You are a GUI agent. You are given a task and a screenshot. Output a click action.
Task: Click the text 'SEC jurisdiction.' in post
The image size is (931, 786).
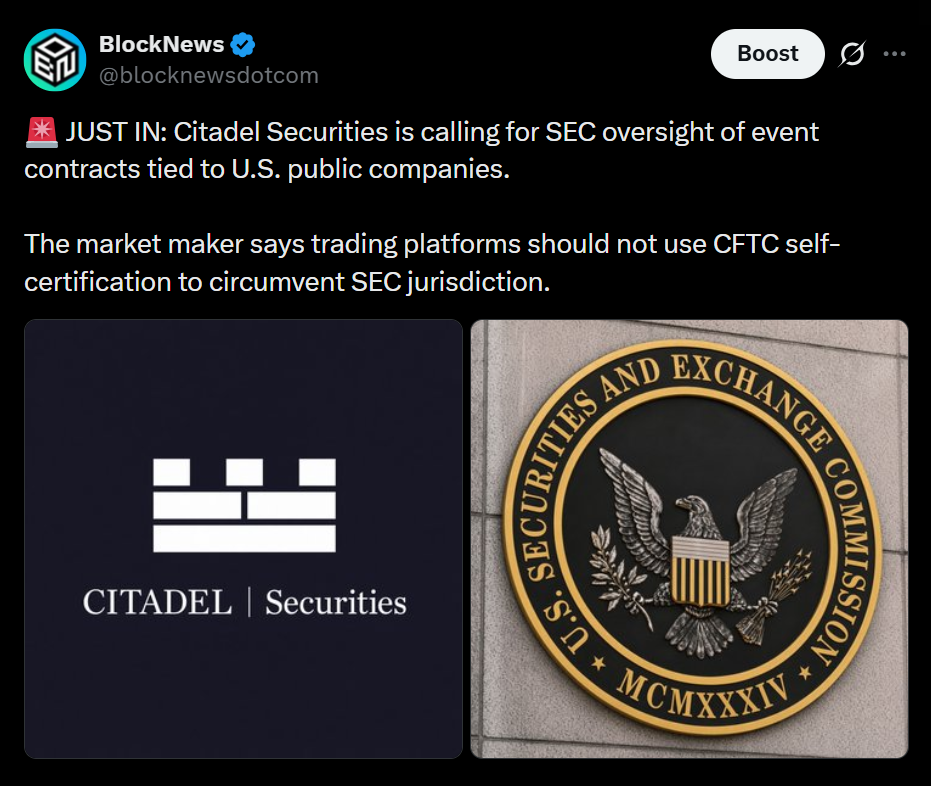(x=451, y=282)
